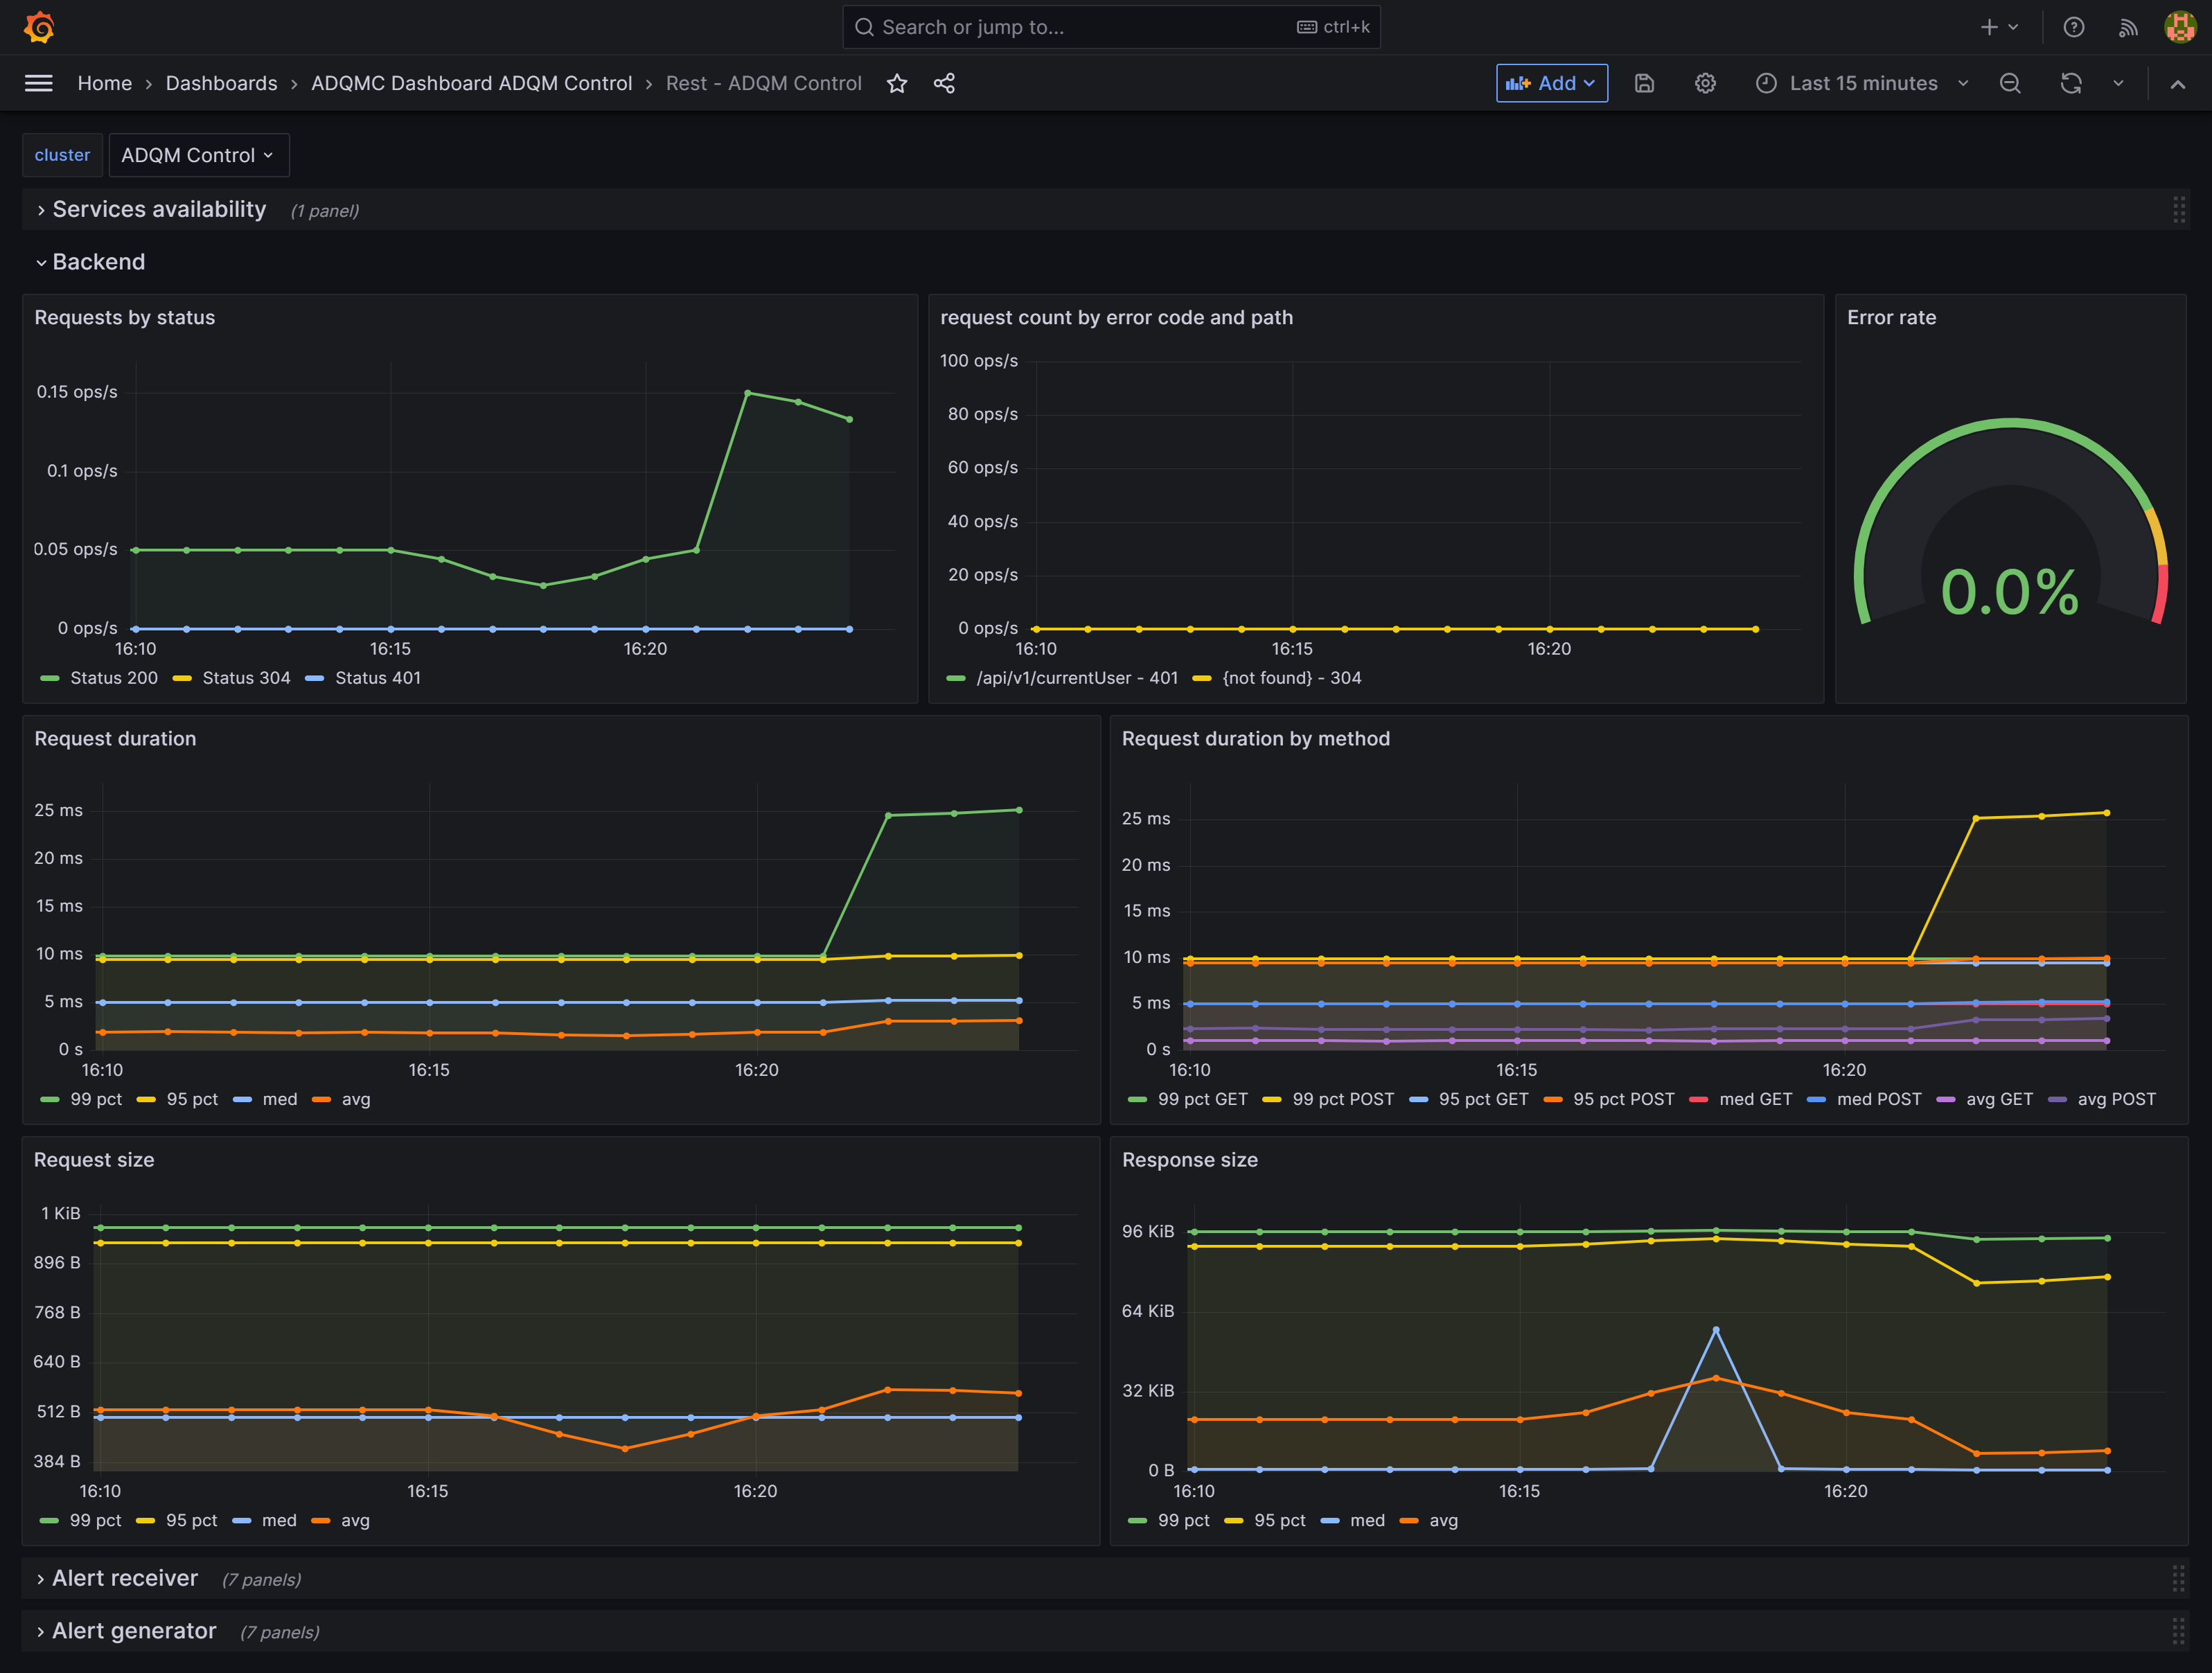Click the Add panel button
This screenshot has height=1673, width=2212.
(x=1551, y=84)
